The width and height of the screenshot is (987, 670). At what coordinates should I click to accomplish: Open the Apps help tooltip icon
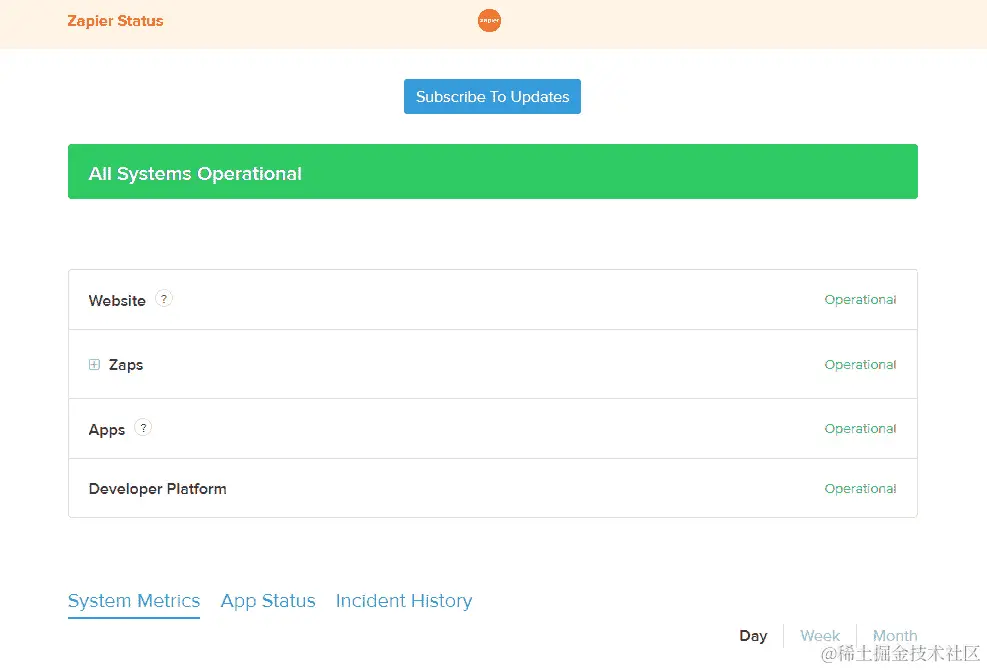pos(142,427)
